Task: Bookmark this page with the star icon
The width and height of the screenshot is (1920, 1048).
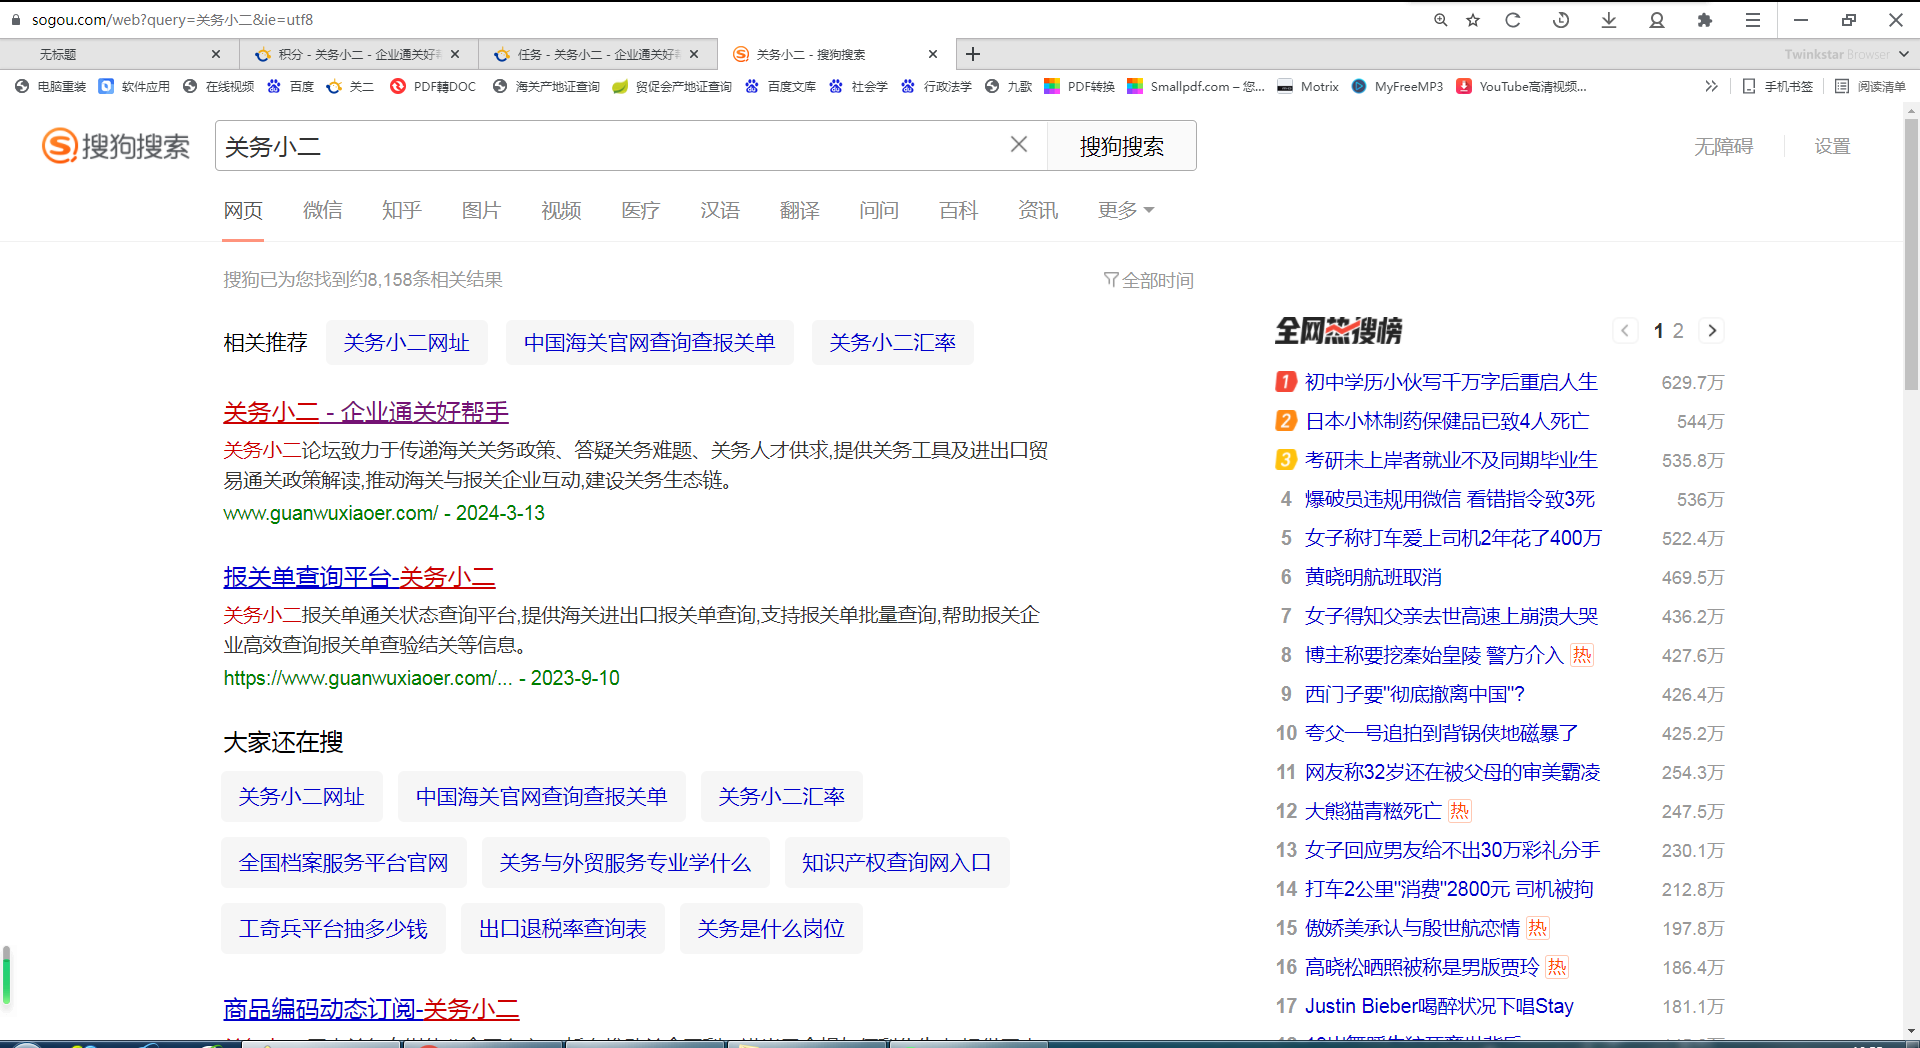Action: (x=1473, y=20)
